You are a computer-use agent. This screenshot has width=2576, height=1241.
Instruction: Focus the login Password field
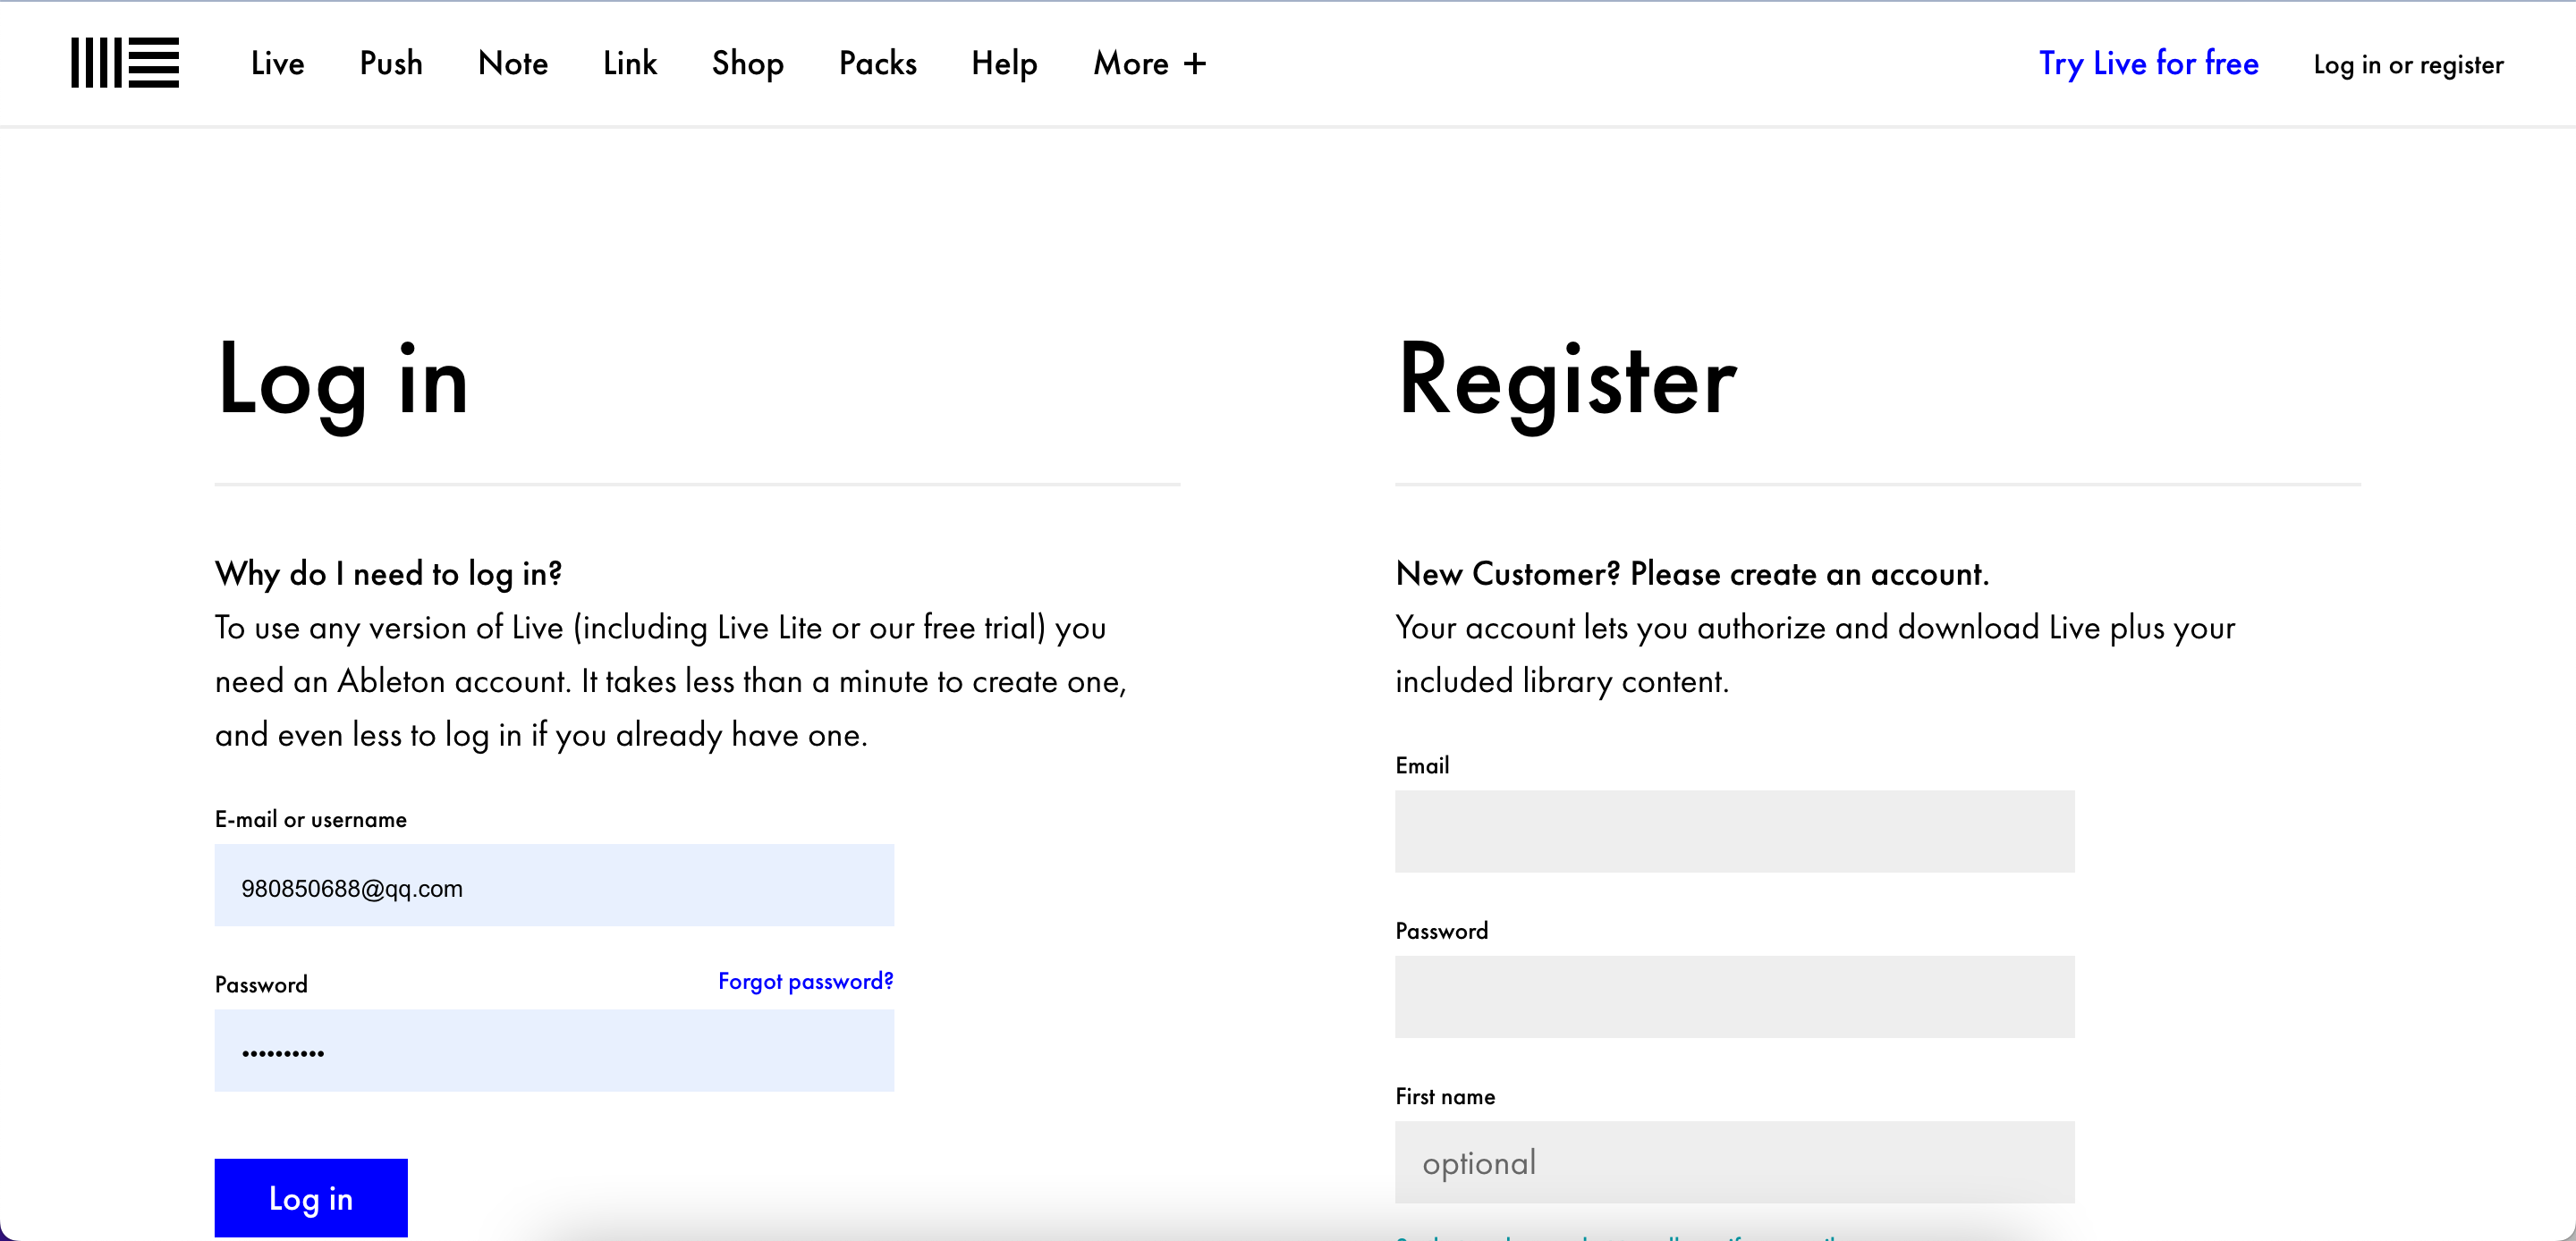point(554,1051)
